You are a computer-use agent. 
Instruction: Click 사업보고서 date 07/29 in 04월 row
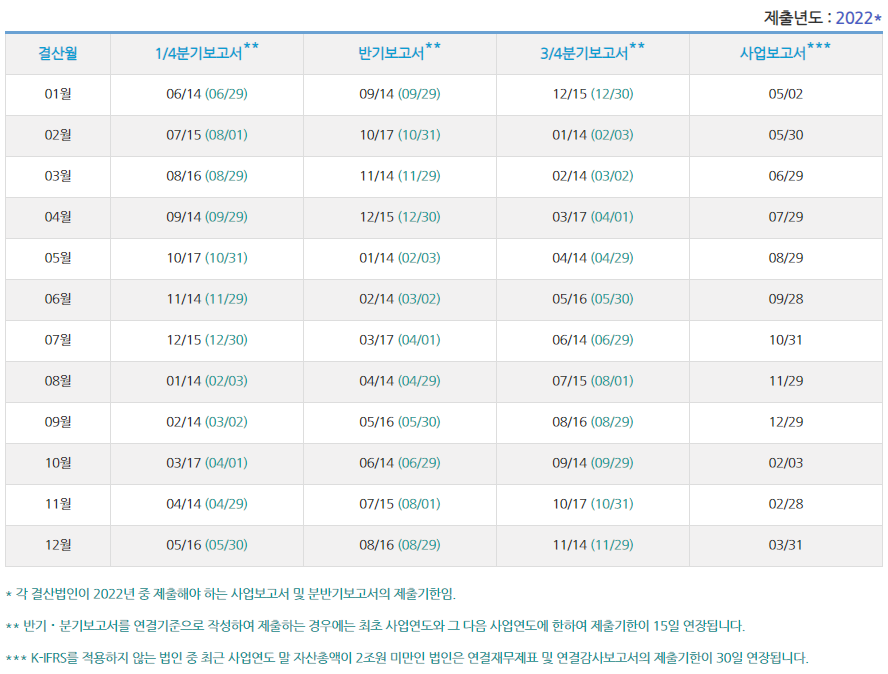click(x=785, y=217)
